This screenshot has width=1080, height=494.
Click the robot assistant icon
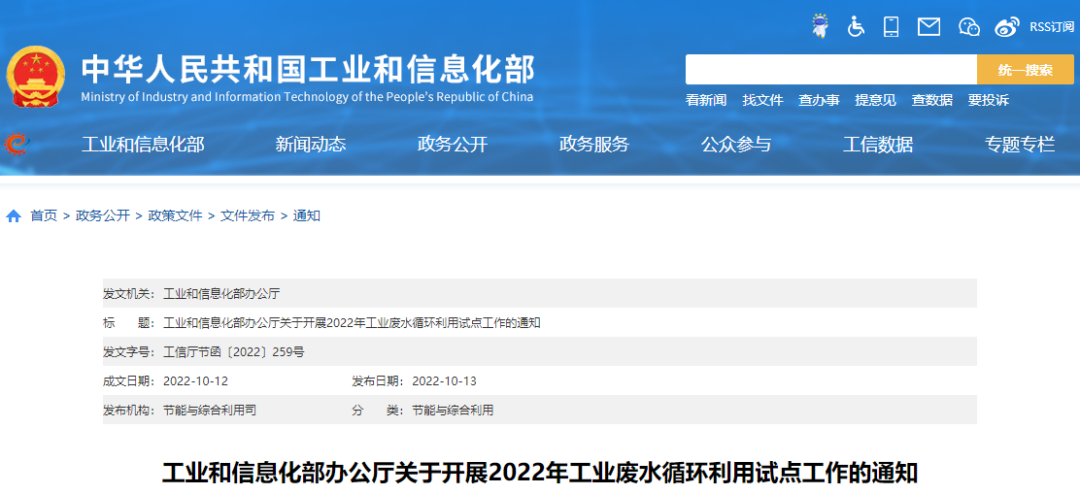point(820,26)
